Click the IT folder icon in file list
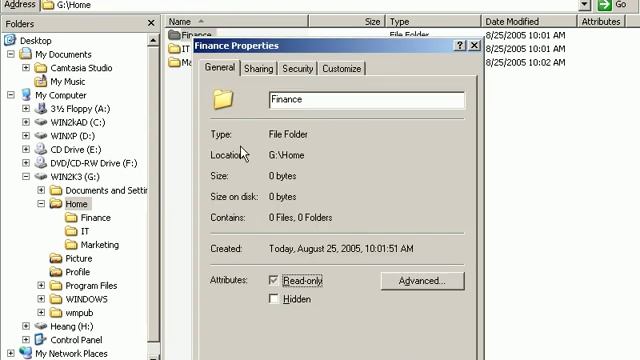Viewport: 640px width, 360px height. [x=174, y=49]
